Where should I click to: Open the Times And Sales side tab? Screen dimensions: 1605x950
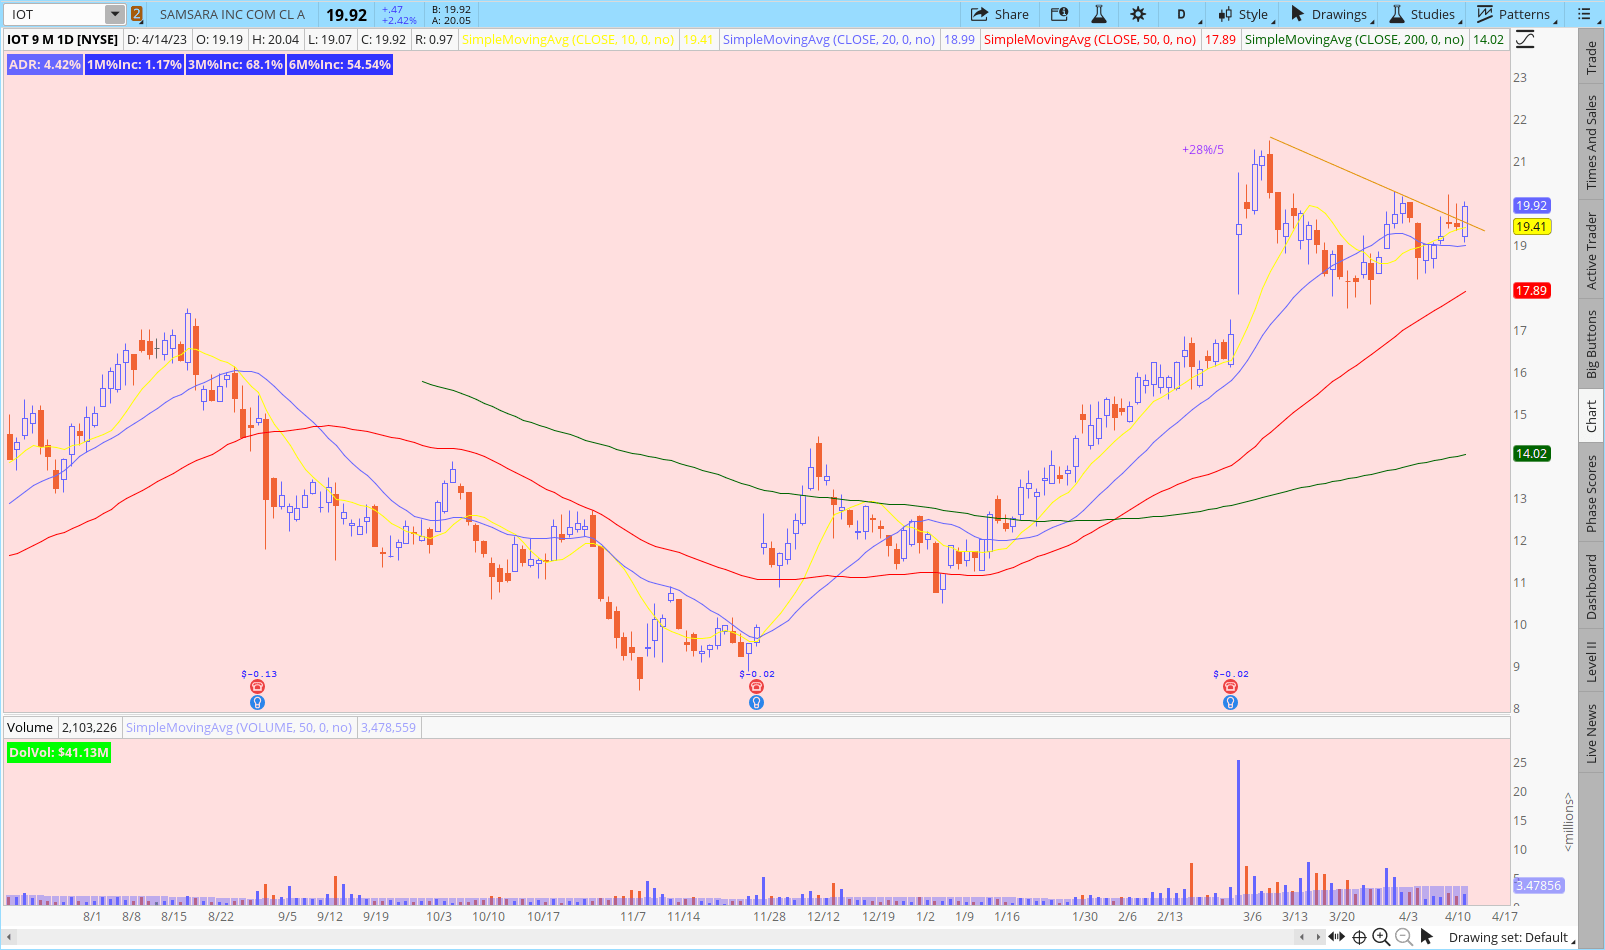coord(1592,142)
